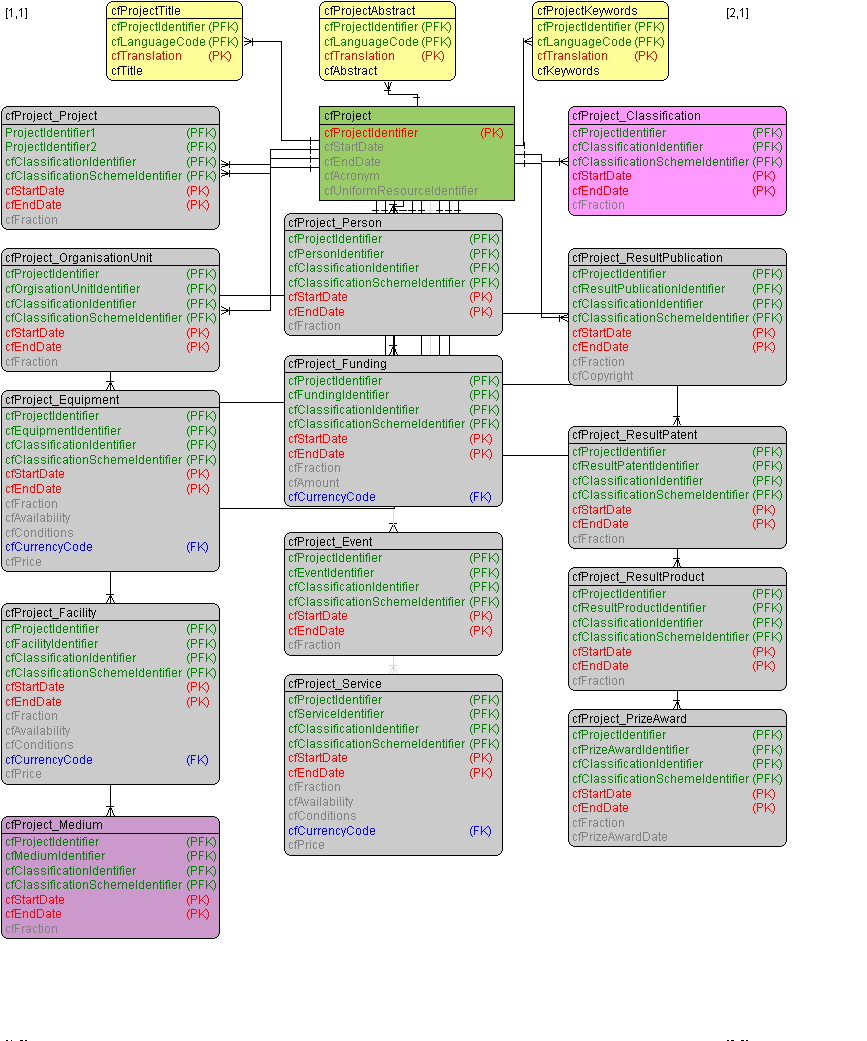
Task: Click cfAvailability in cfProject_Service
Action: 321,802
